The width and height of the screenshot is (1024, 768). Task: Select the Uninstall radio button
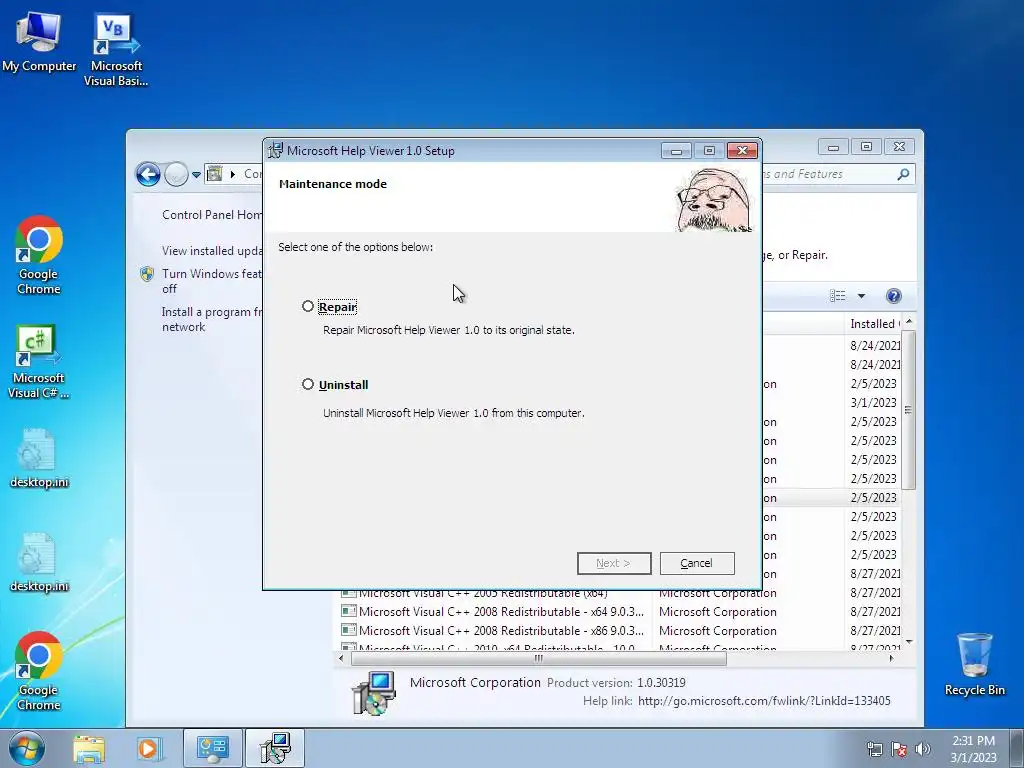point(308,384)
